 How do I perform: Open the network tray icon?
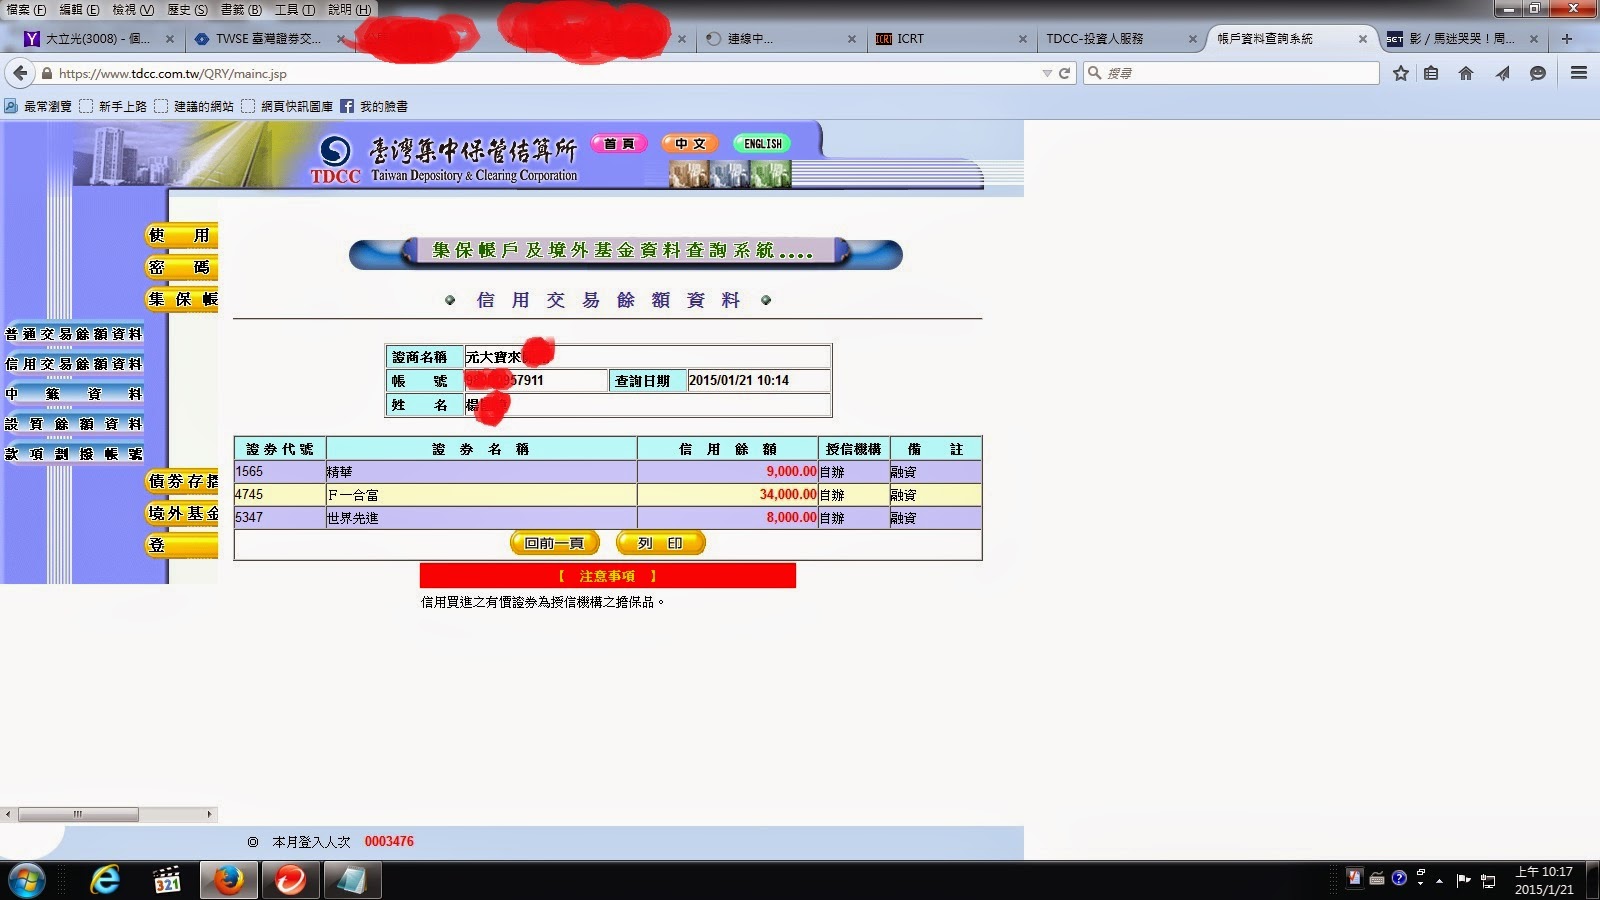1488,881
